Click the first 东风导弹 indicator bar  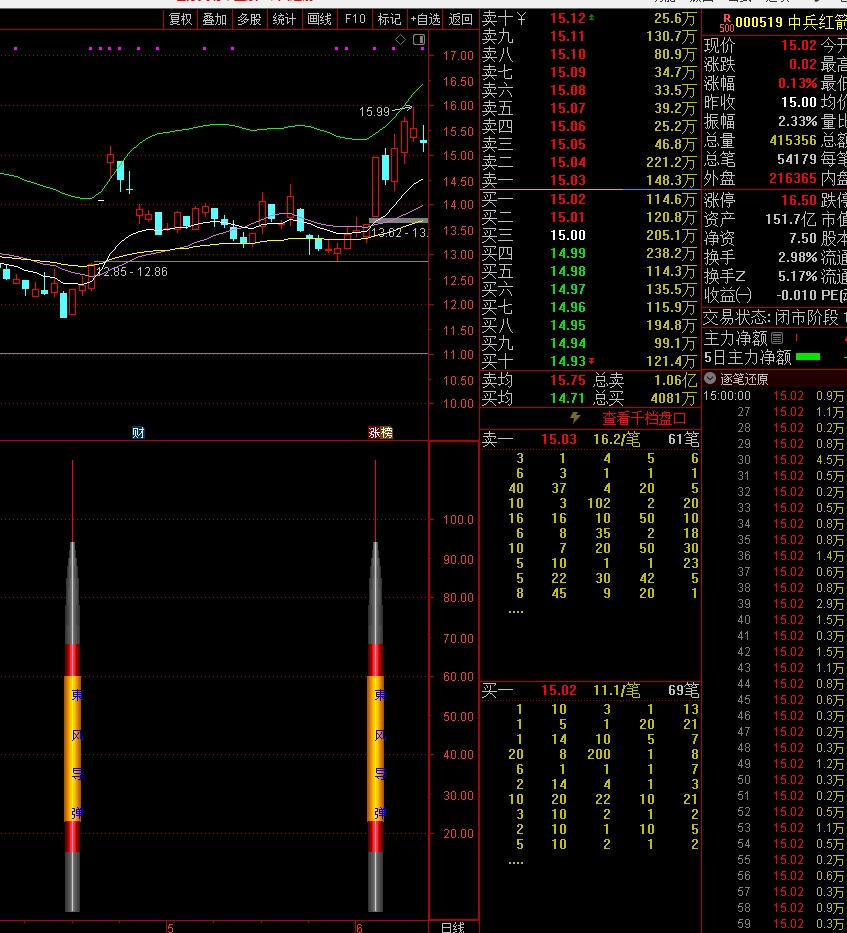pos(73,684)
